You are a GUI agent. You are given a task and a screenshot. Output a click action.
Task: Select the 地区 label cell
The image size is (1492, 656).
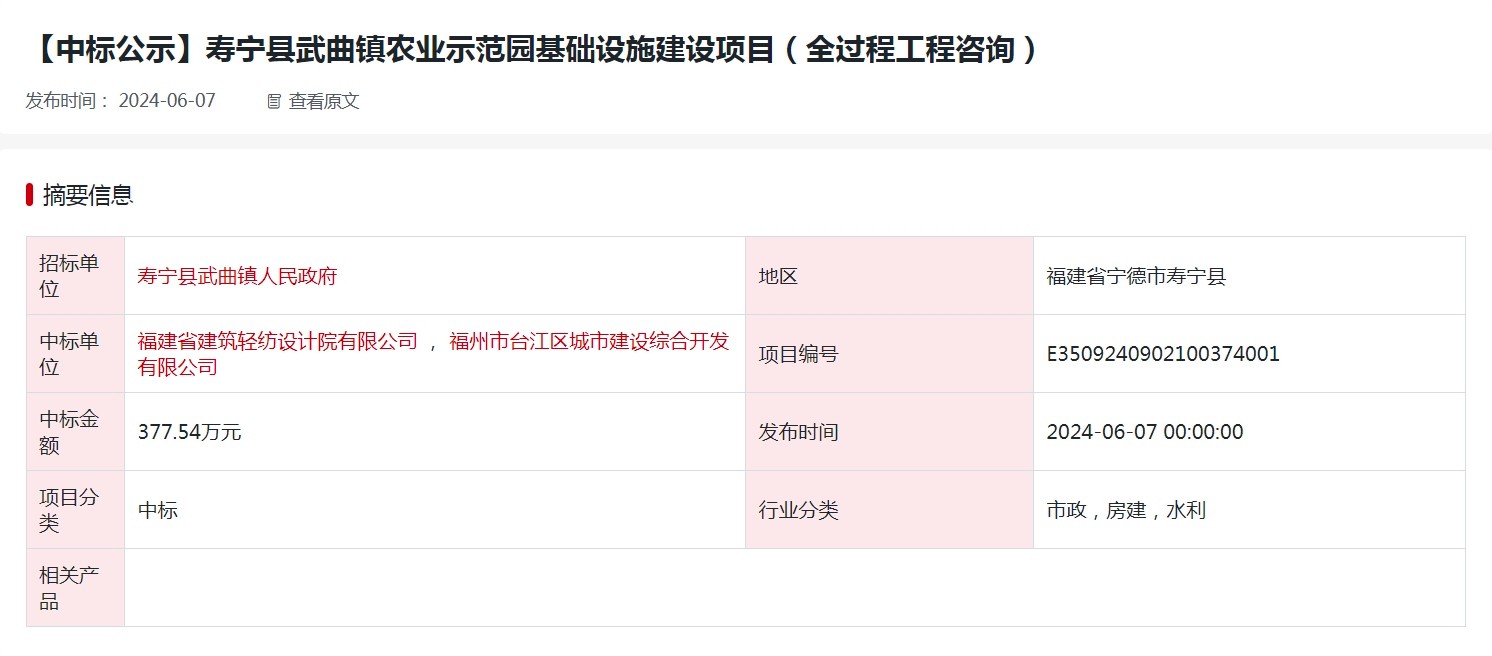[888, 276]
